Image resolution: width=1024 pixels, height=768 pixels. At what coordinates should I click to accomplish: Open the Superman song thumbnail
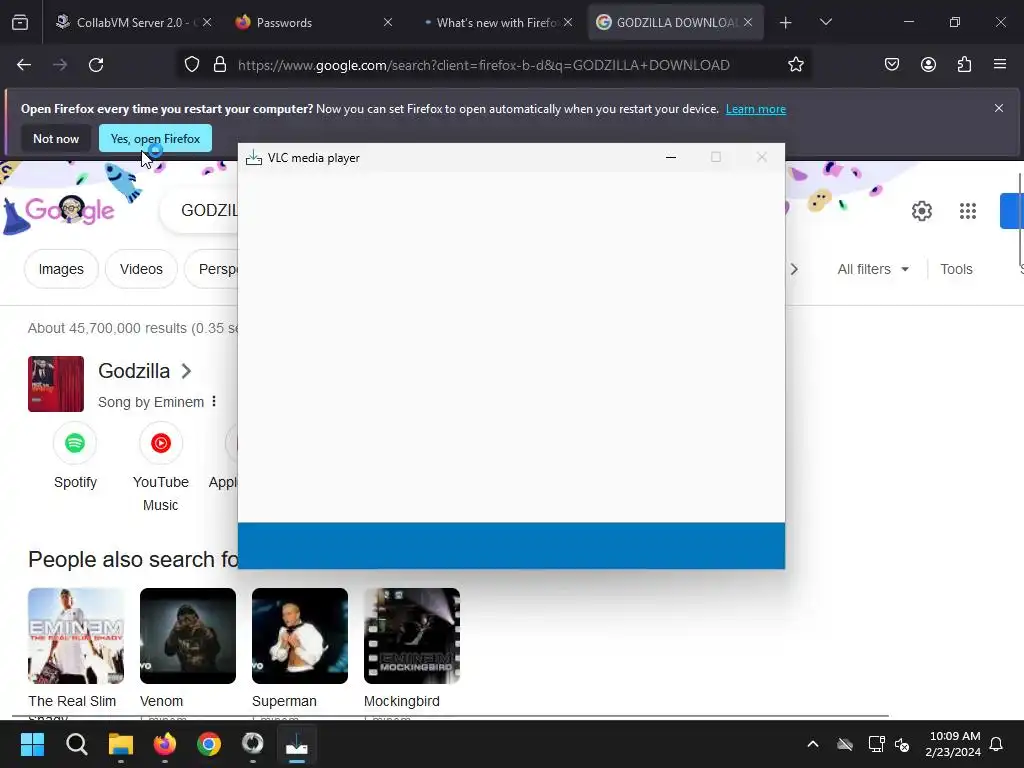(300, 635)
